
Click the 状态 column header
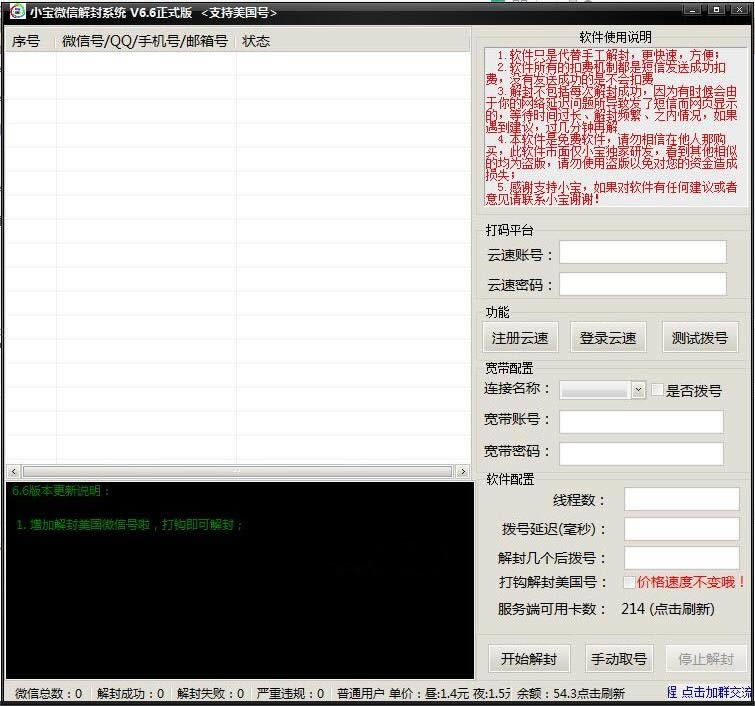click(256, 41)
